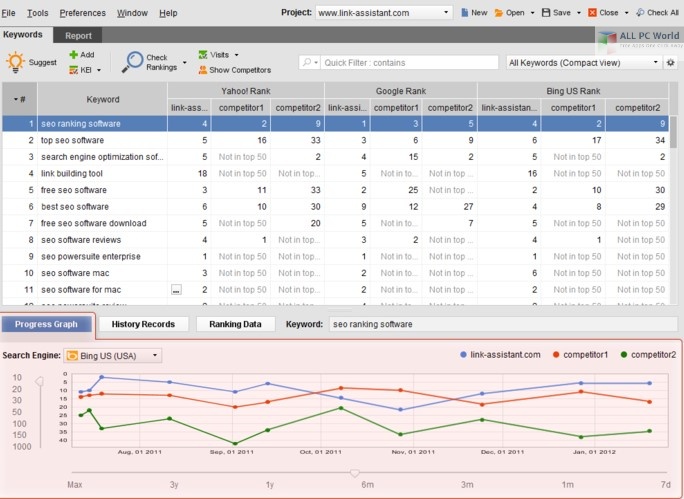684x499 pixels.
Task: Open the Help menu
Action: (168, 13)
